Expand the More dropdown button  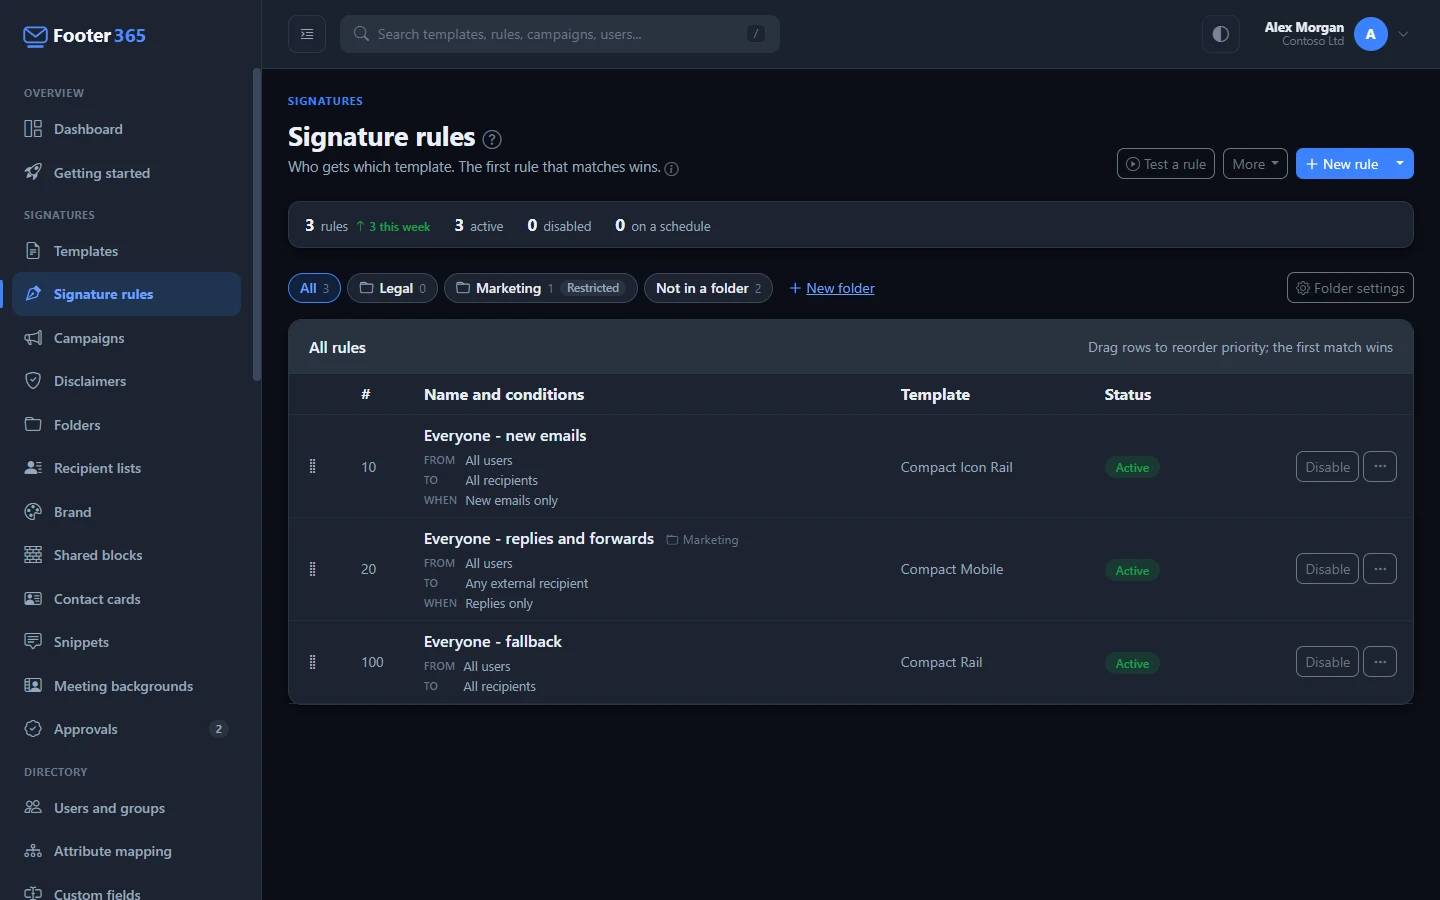[x=1255, y=164]
